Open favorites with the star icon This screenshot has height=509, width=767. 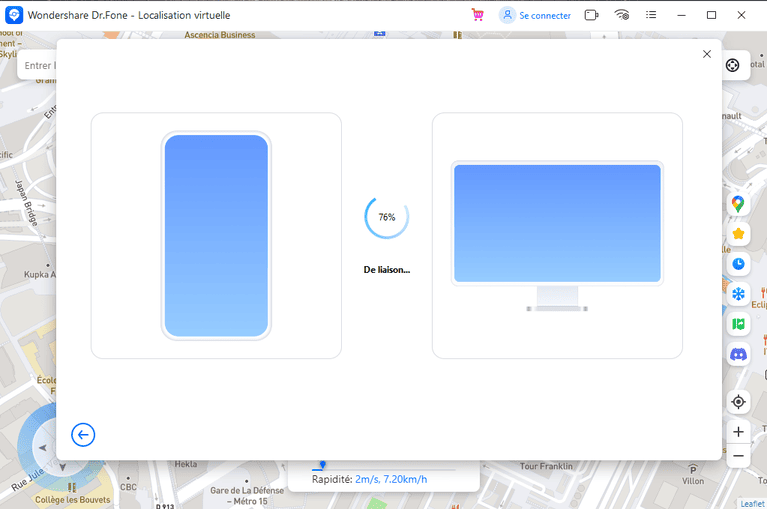click(x=738, y=234)
